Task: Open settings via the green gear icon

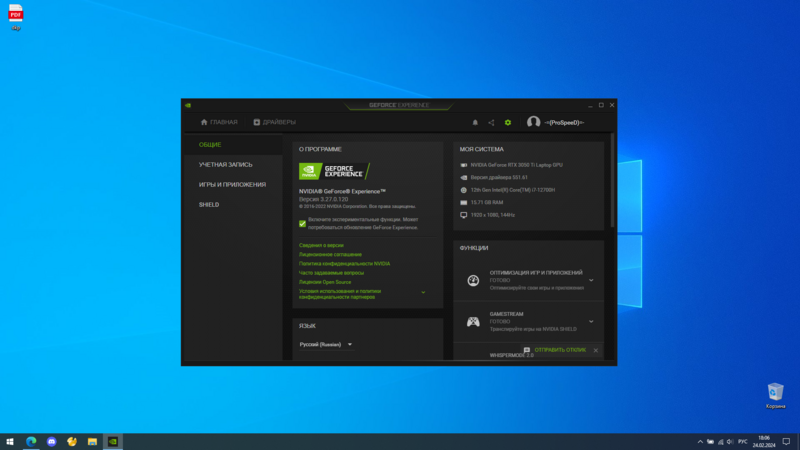Action: [508, 122]
